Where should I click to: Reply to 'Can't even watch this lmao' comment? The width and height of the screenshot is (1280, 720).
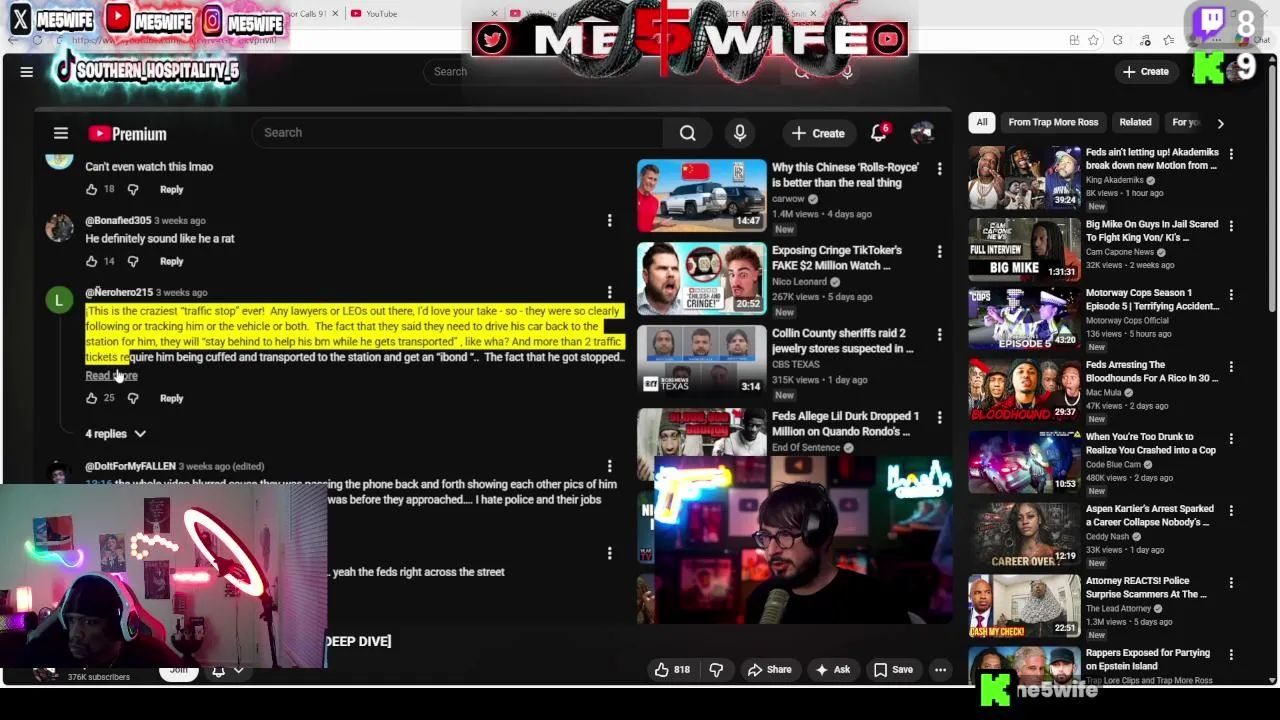pyautogui.click(x=171, y=189)
